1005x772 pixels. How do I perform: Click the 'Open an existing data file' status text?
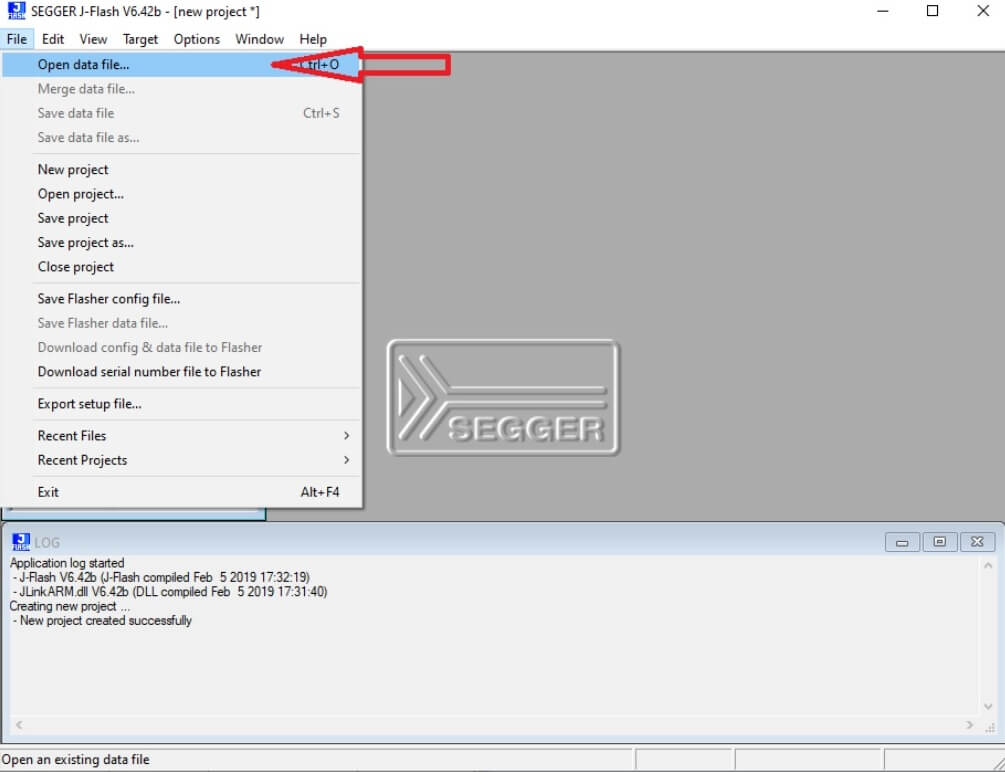[76, 760]
